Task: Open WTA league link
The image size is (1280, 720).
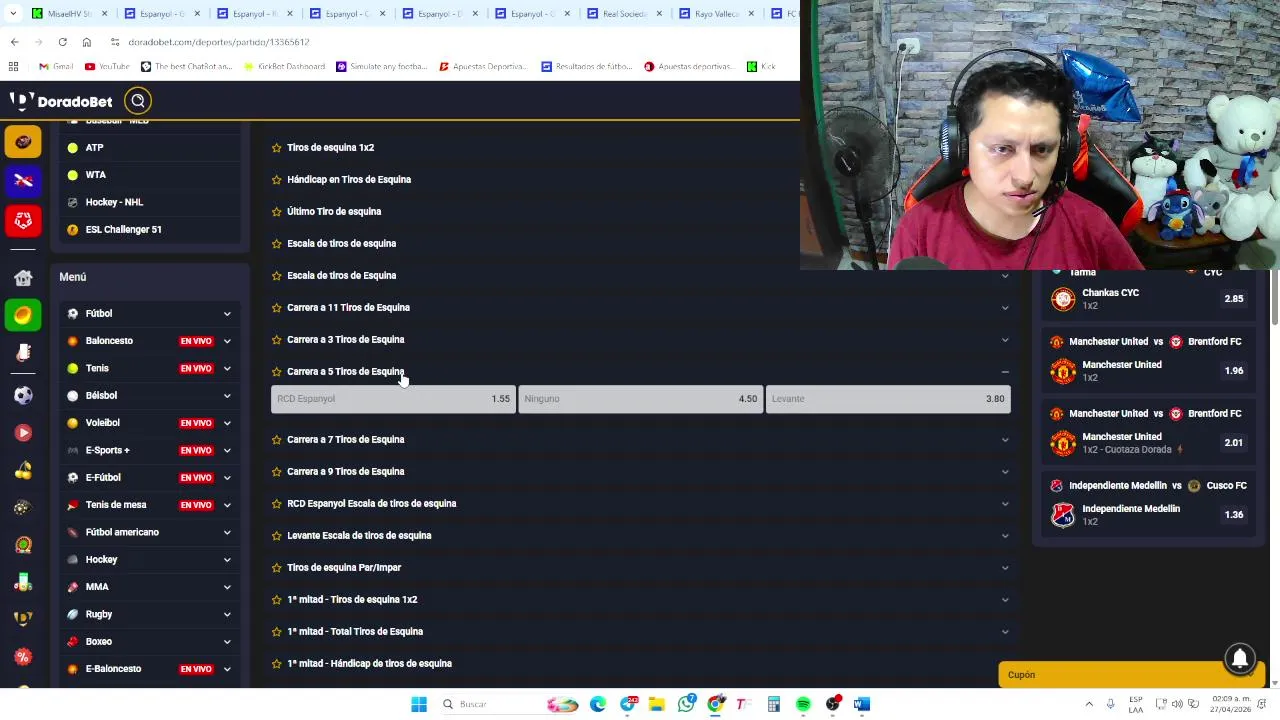Action: (x=96, y=175)
